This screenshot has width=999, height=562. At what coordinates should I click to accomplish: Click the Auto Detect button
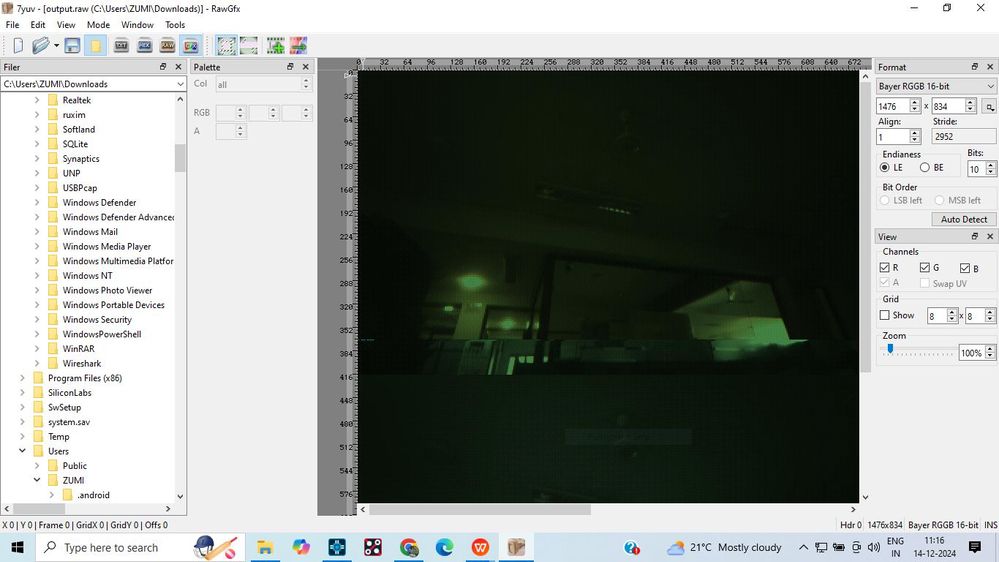[964, 219]
